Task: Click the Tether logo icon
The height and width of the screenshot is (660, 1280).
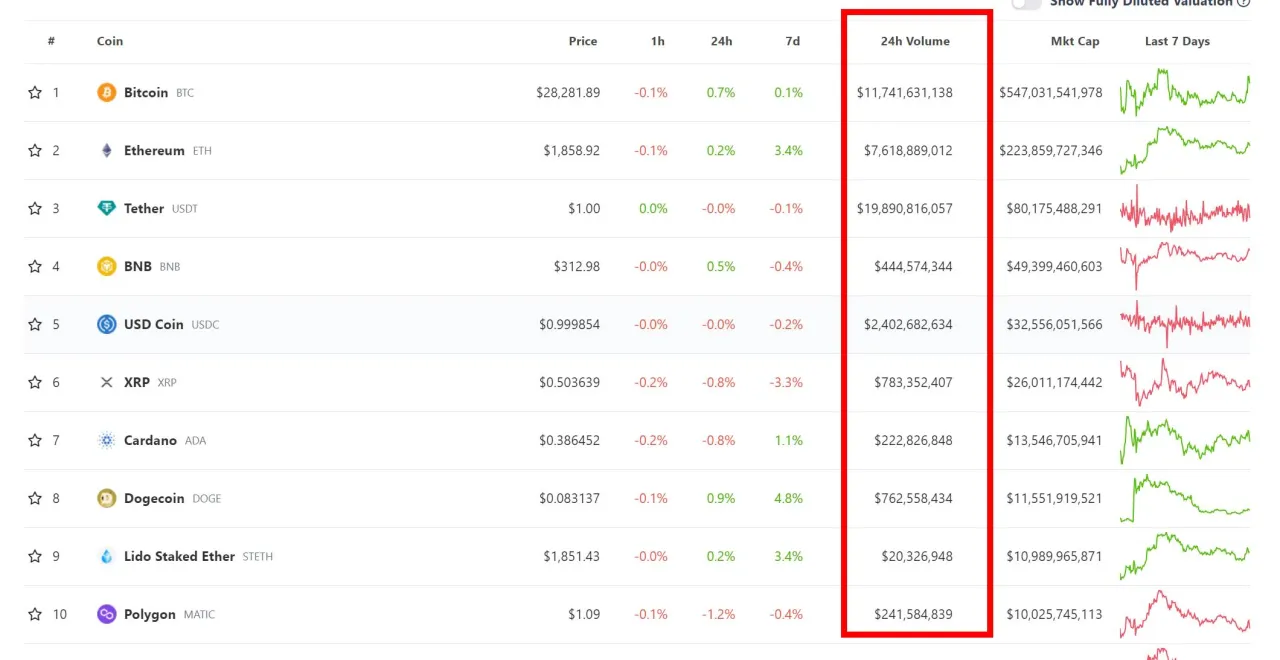Action: [106, 209]
